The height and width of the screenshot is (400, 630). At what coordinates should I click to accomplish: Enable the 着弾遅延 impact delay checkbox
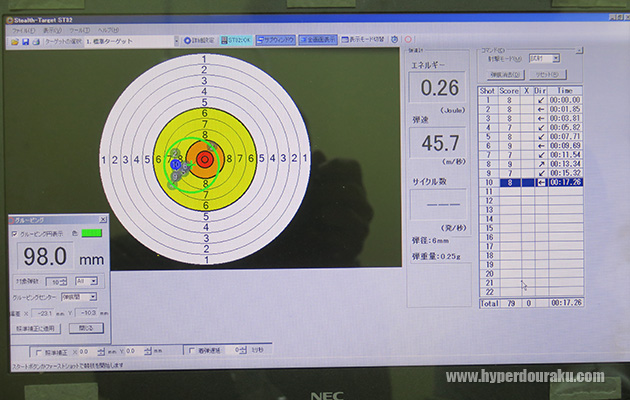pyautogui.click(x=192, y=352)
